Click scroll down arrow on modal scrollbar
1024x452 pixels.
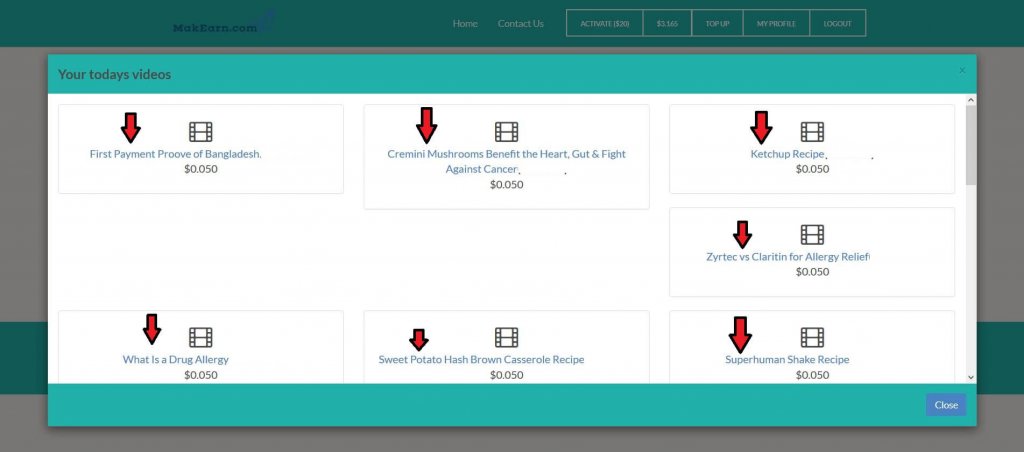970,377
